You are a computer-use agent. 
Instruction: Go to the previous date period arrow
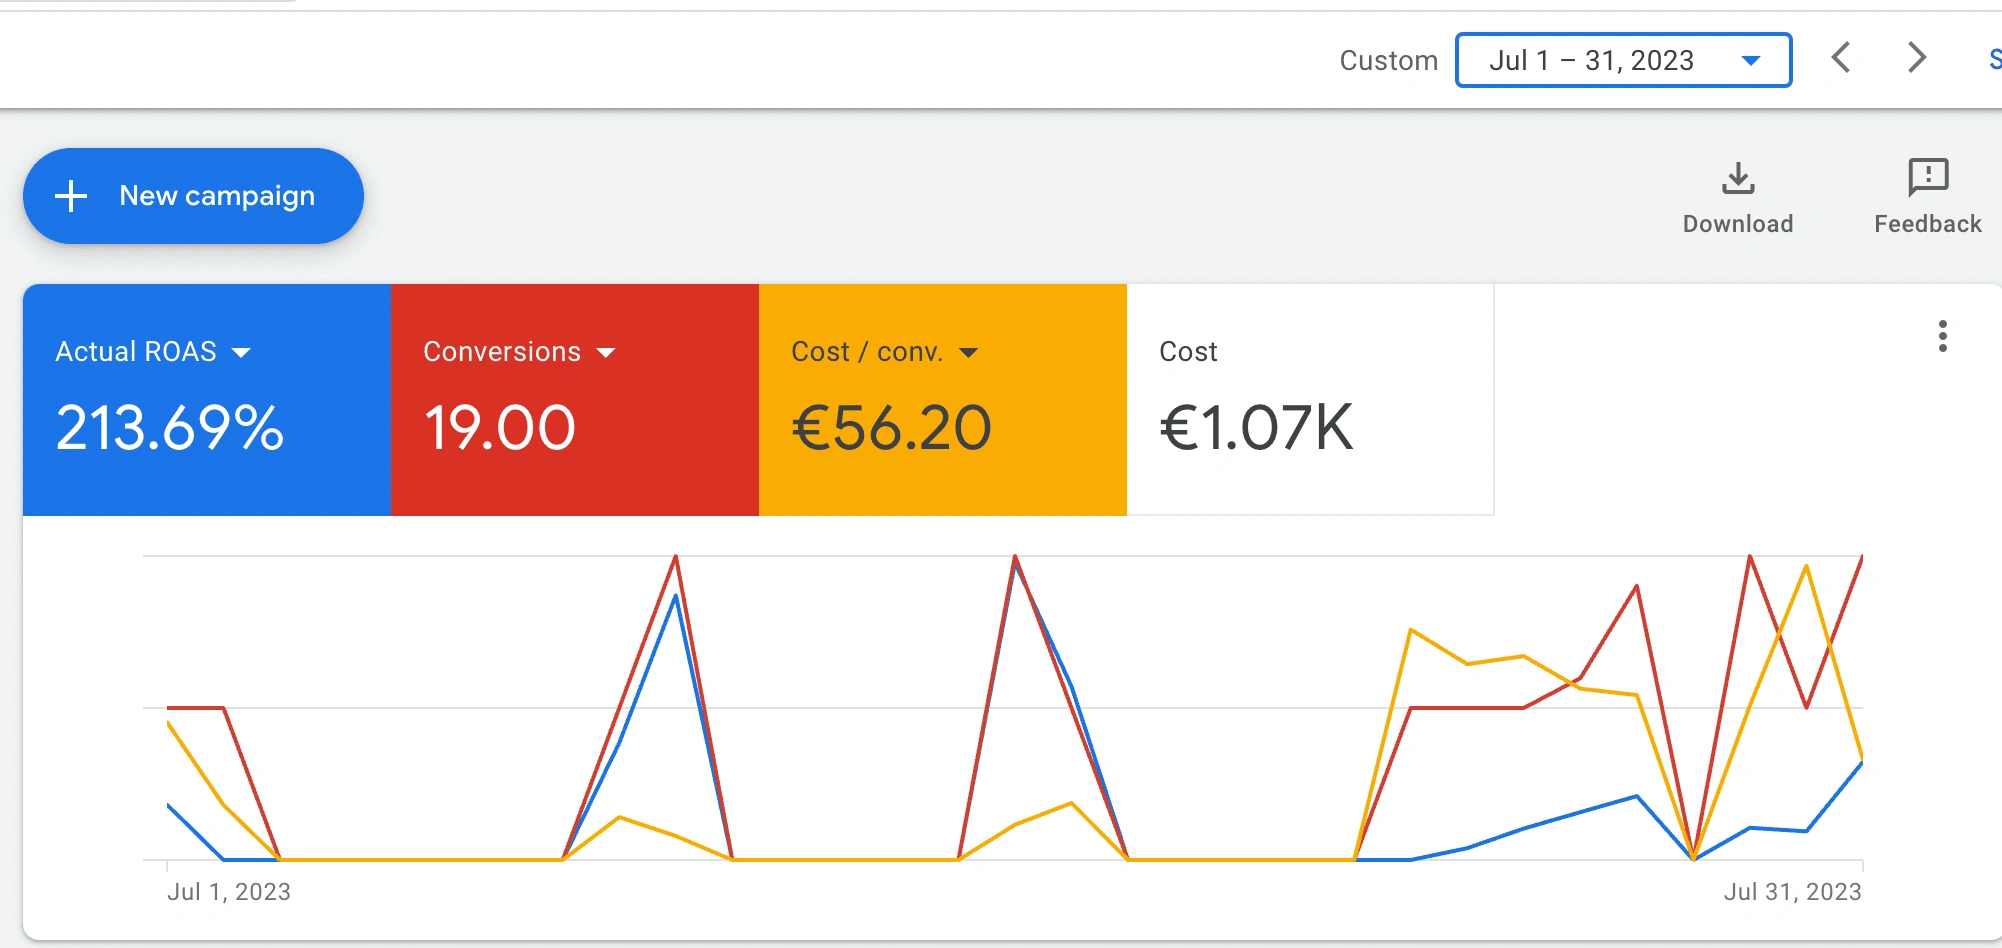[x=1841, y=57]
